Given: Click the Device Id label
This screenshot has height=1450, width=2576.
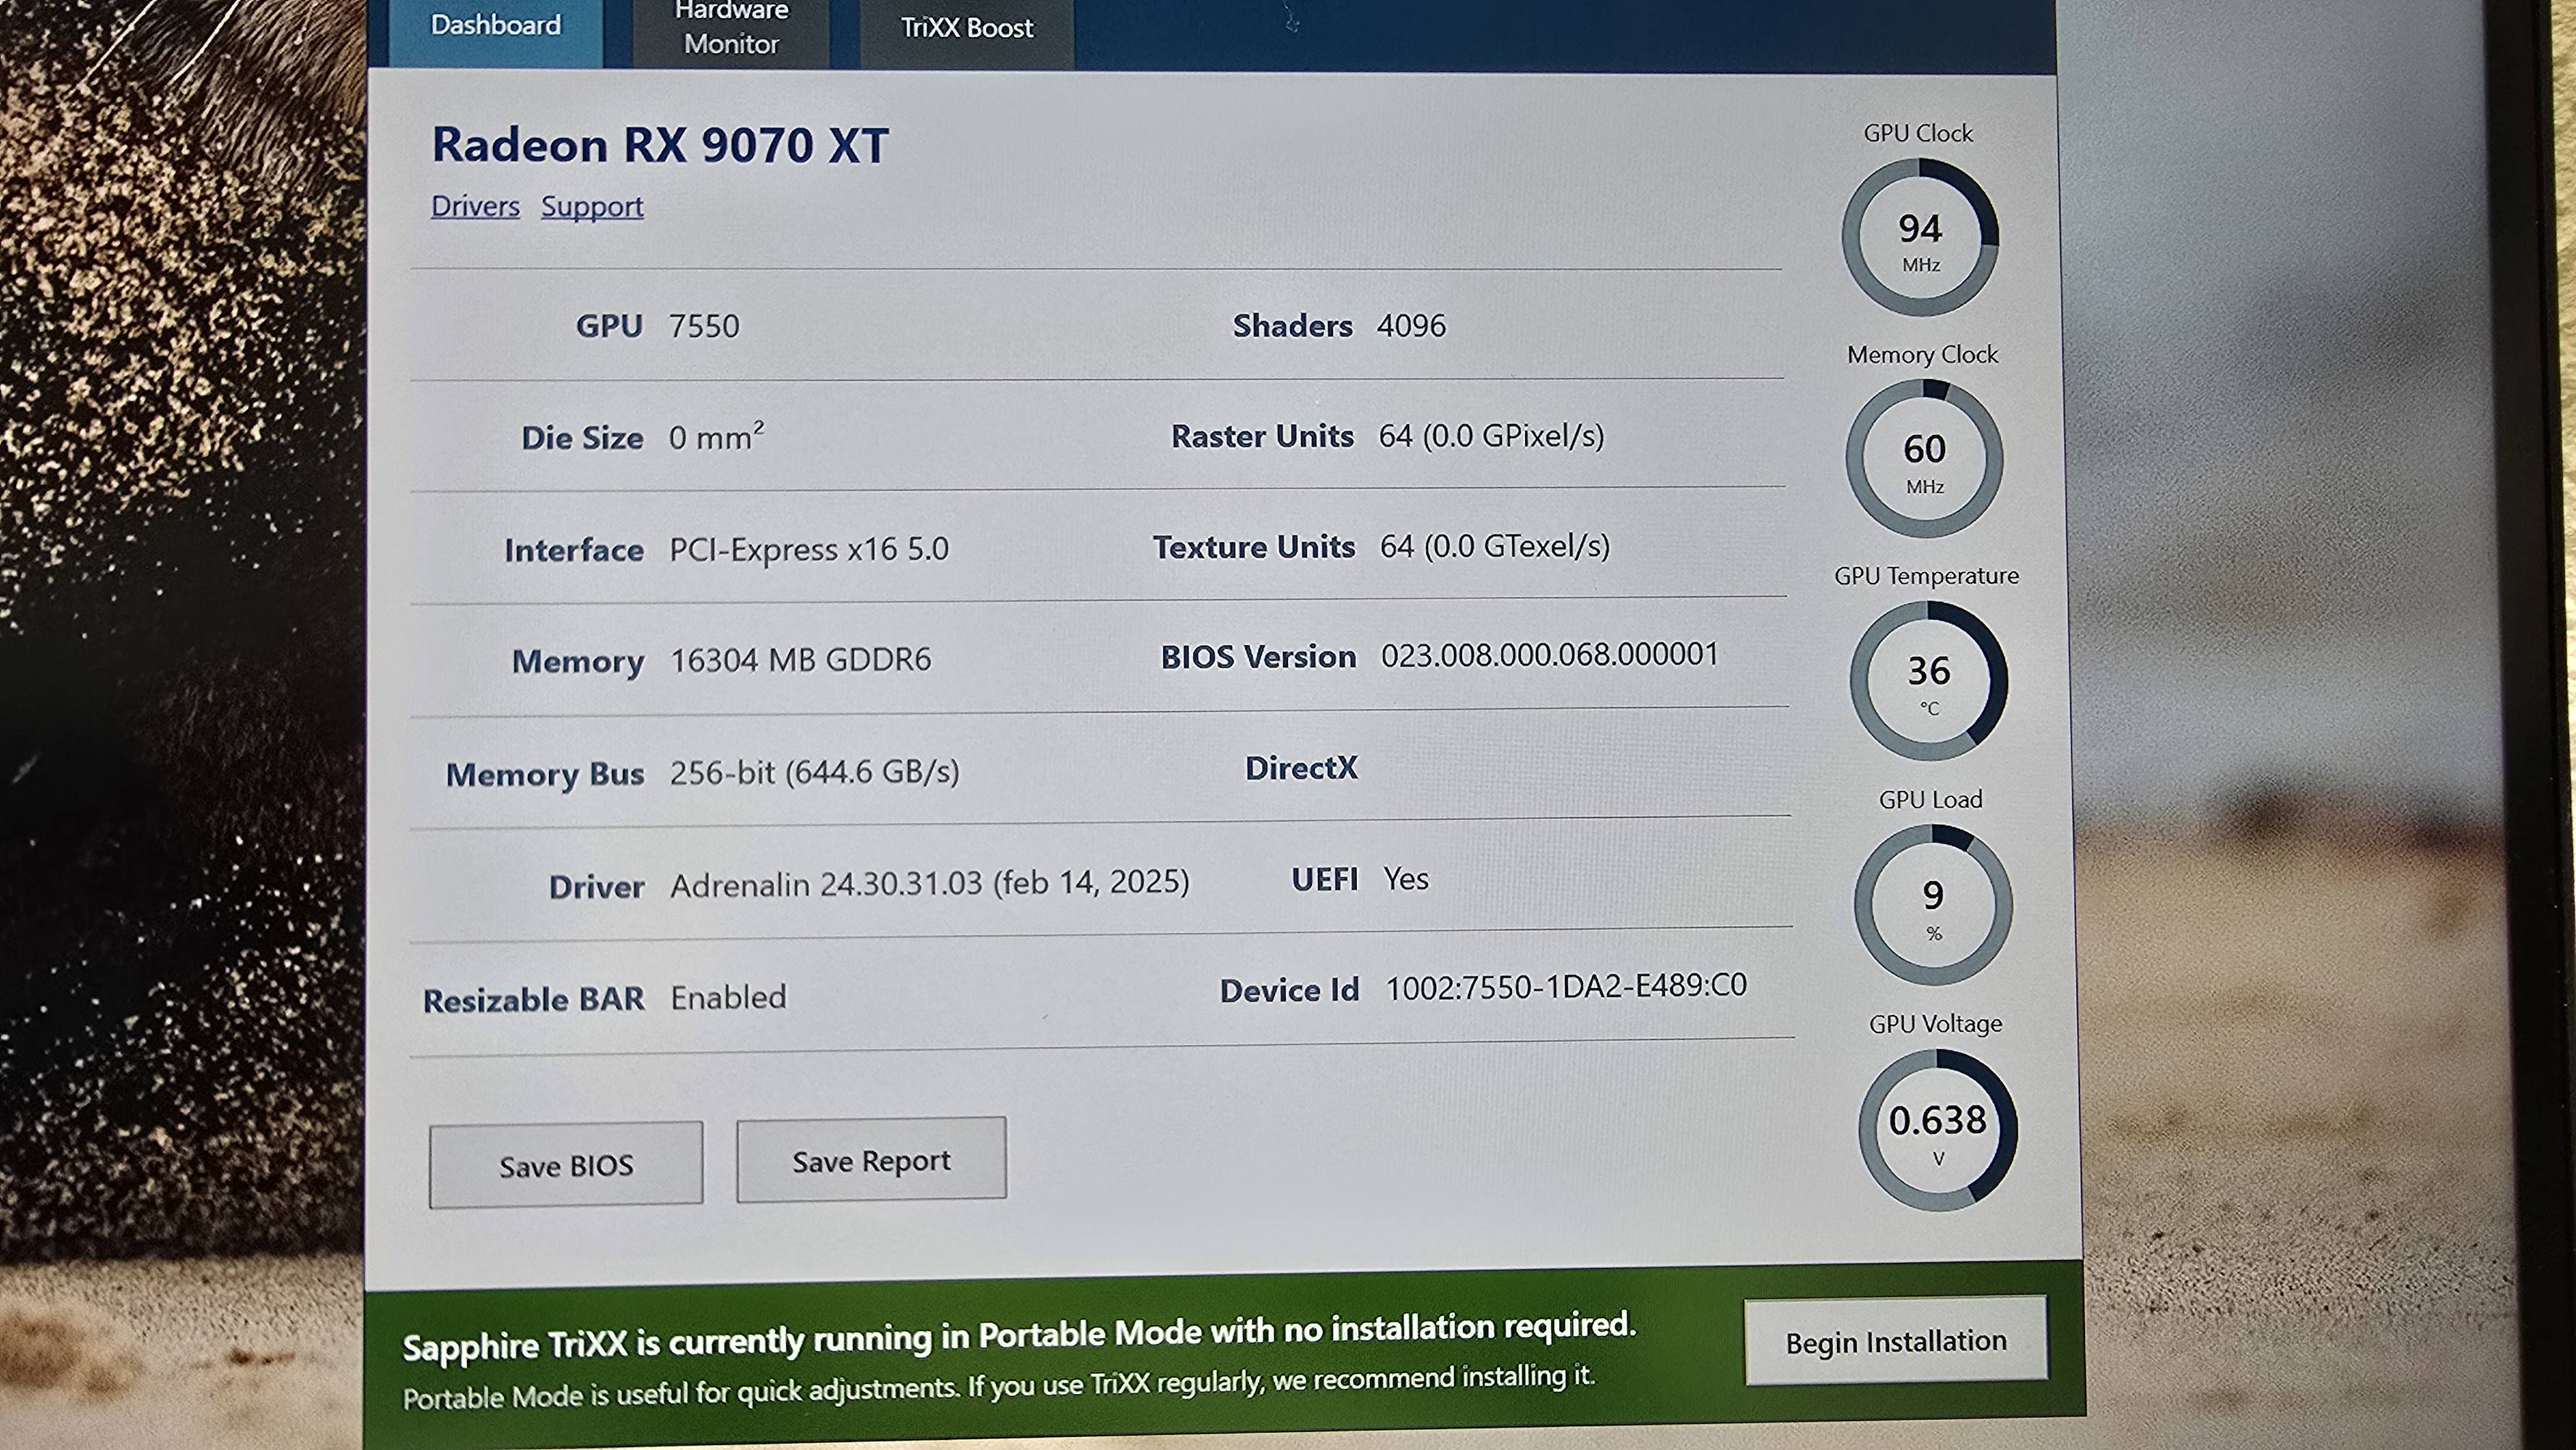Looking at the screenshot, I should click(1289, 991).
